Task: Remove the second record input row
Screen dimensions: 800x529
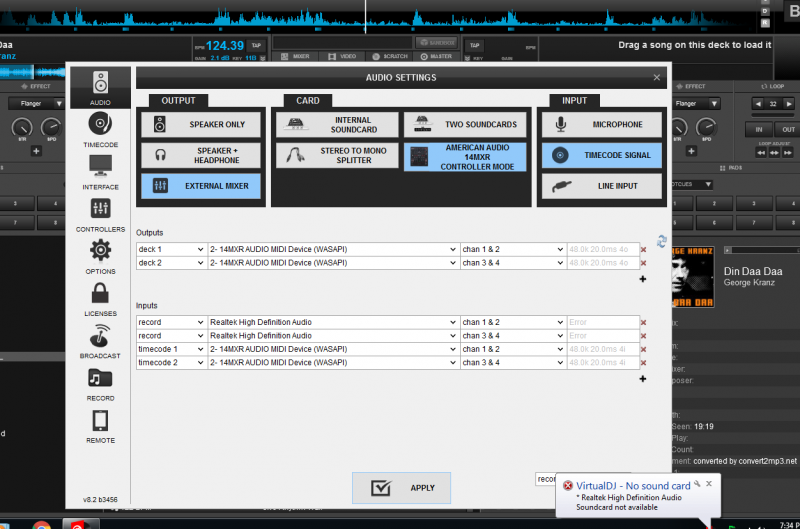Action: click(x=643, y=336)
